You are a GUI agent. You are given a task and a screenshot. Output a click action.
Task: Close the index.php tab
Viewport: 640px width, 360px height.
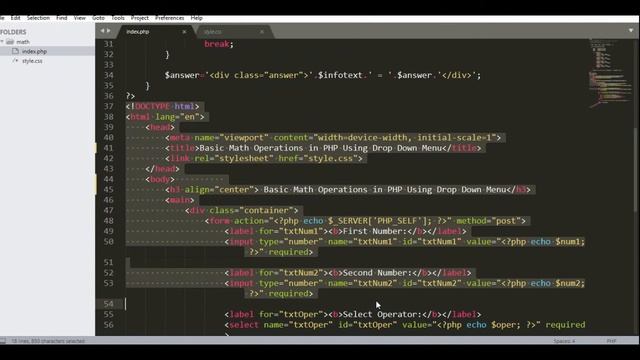coord(184,31)
